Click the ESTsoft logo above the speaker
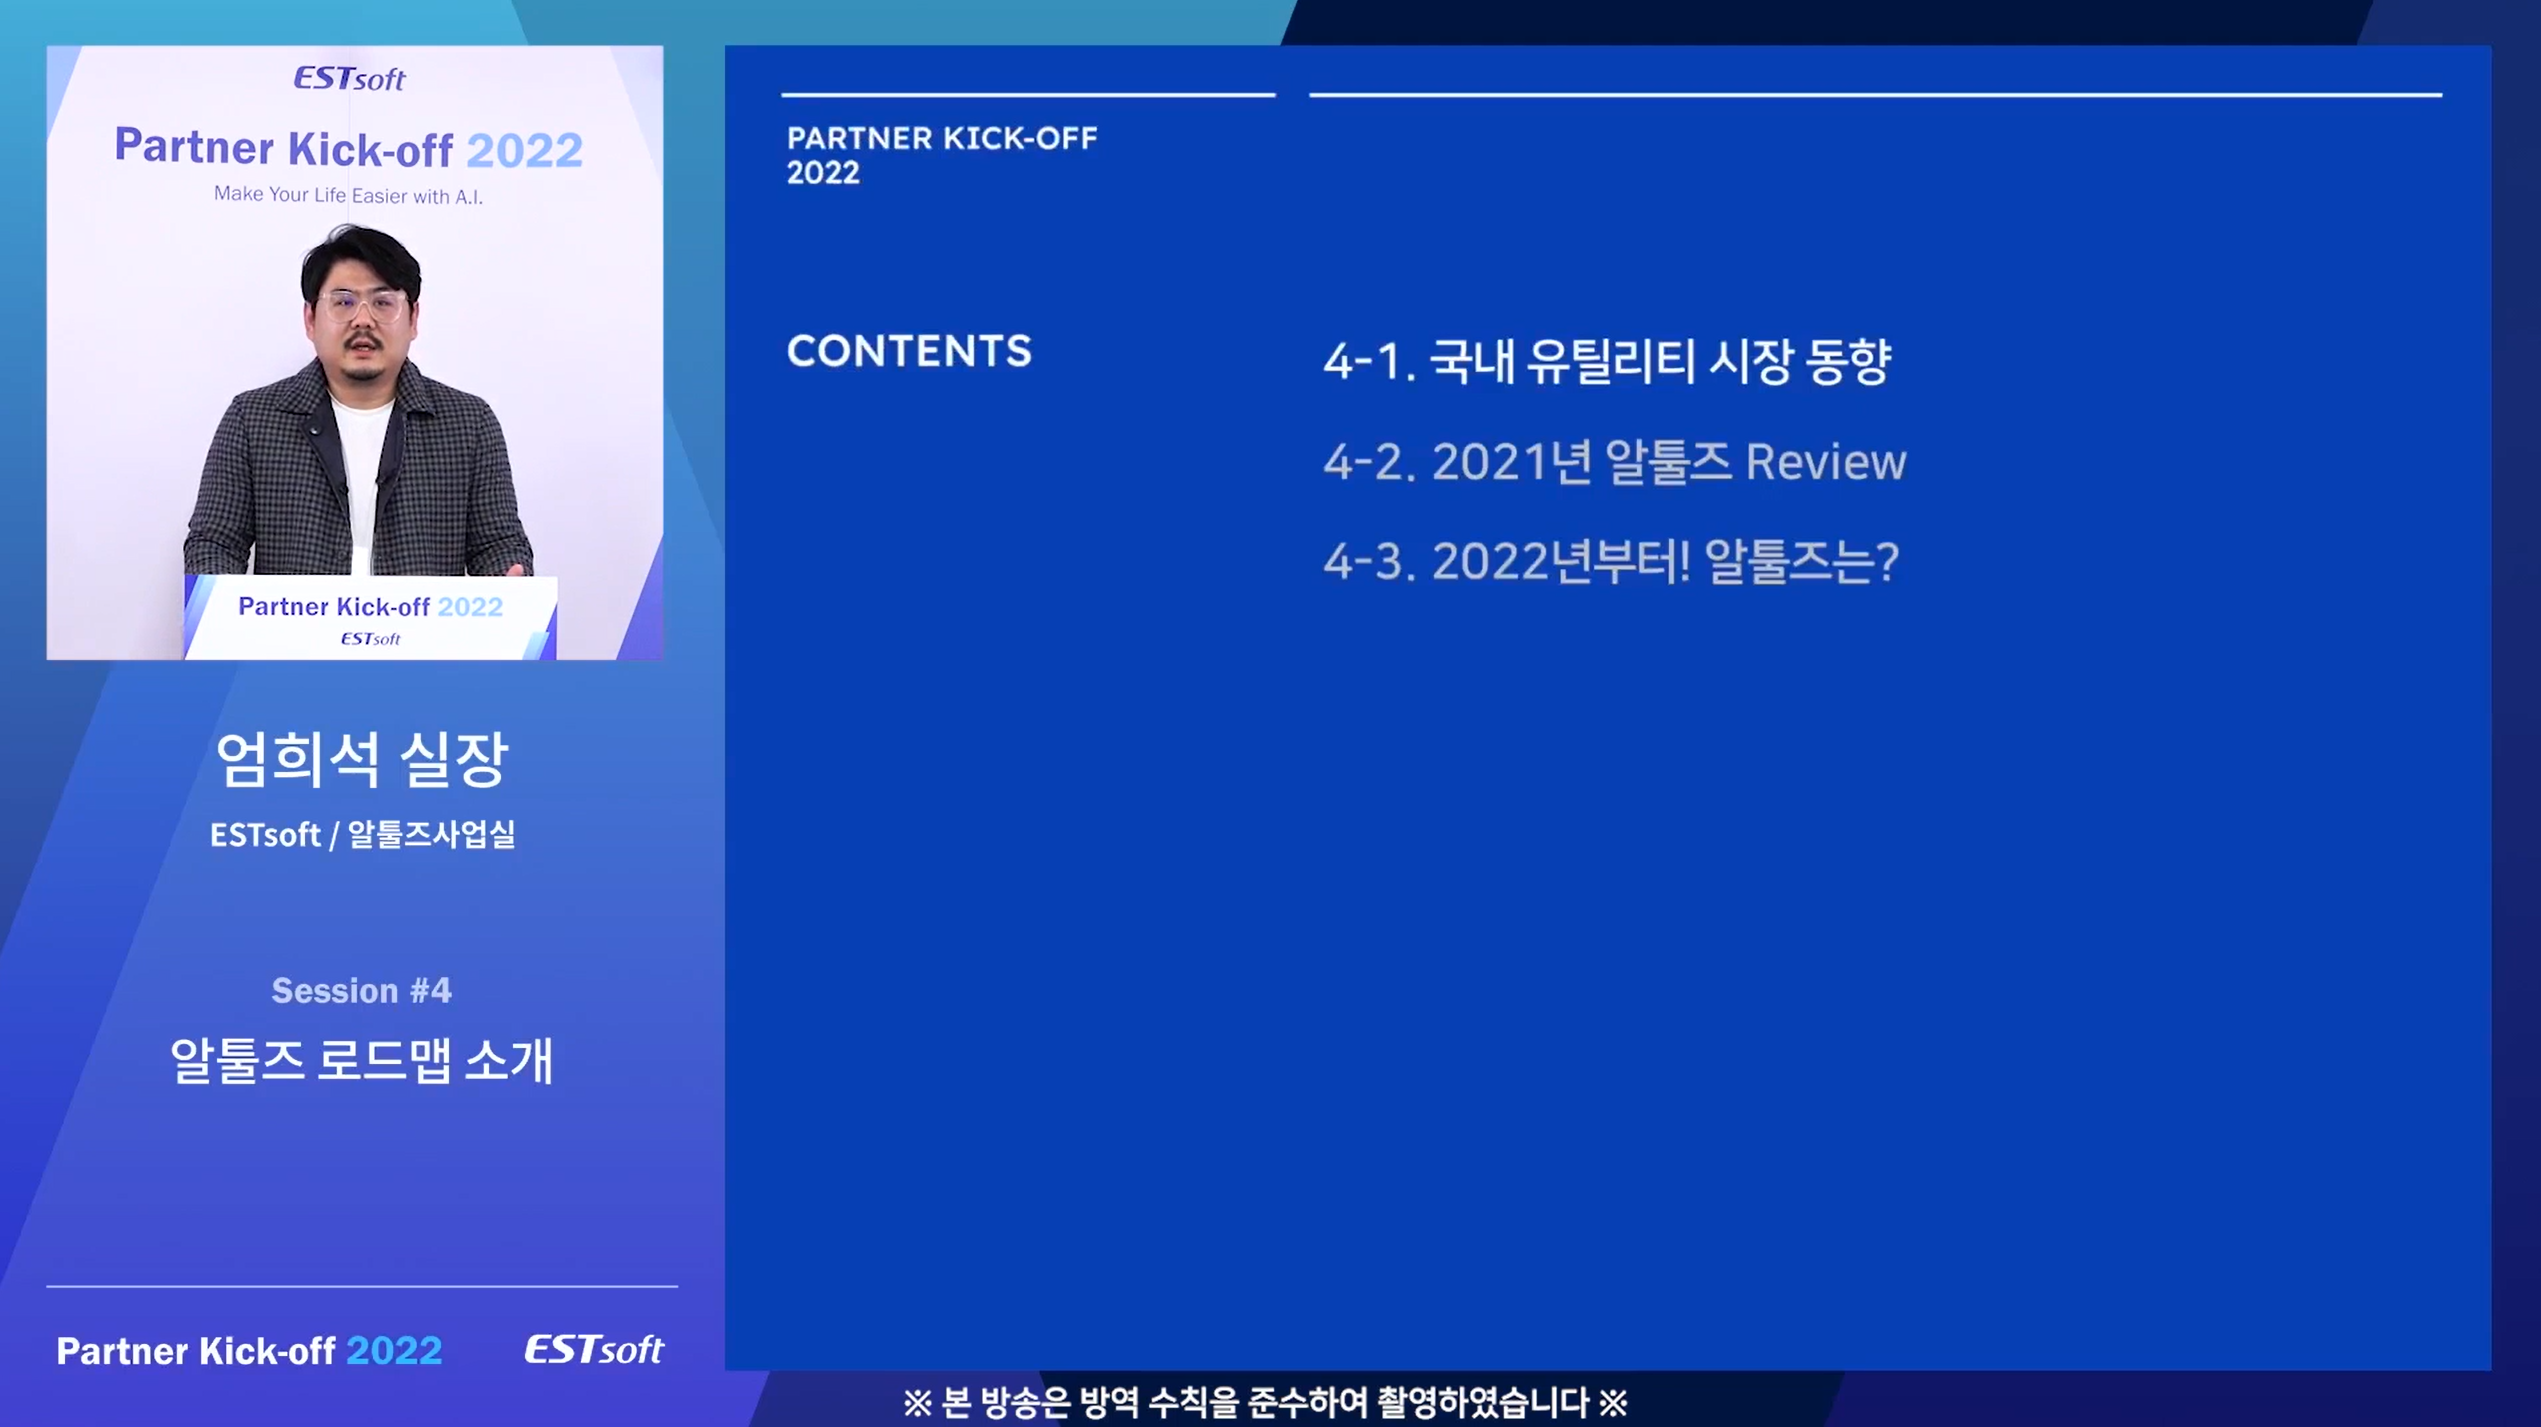The image size is (2541, 1427). pos(349,78)
